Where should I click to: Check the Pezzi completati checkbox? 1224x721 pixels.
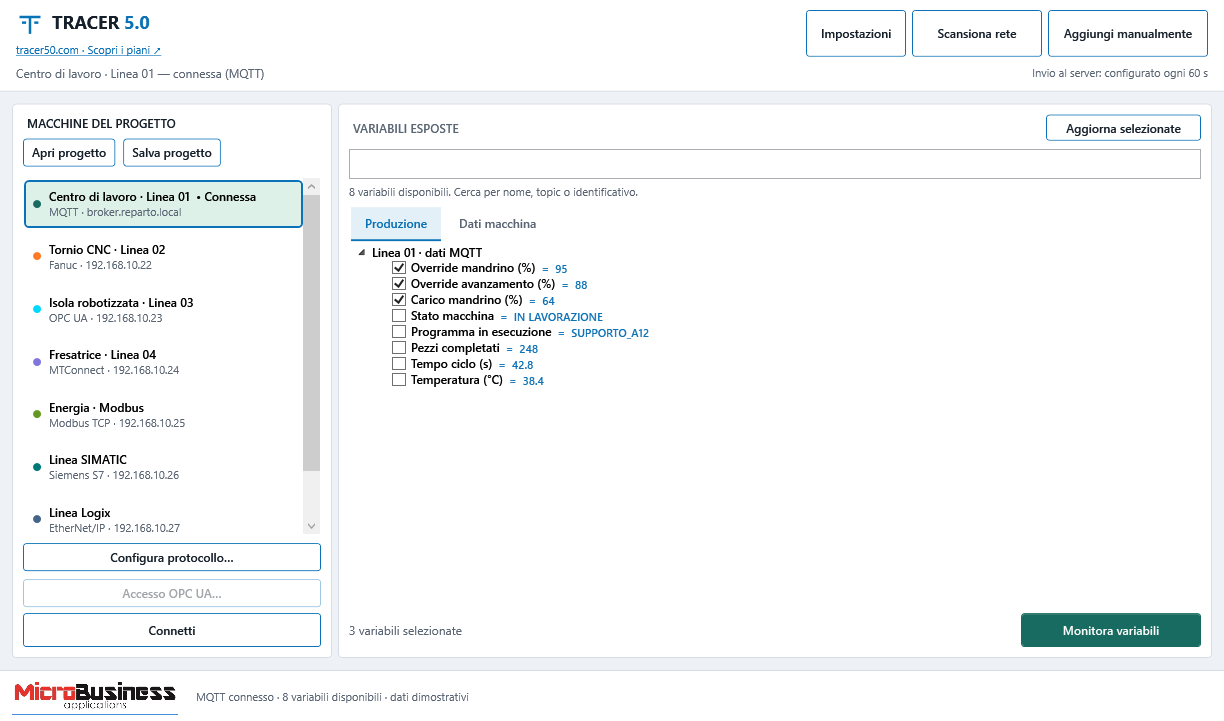[399, 348]
